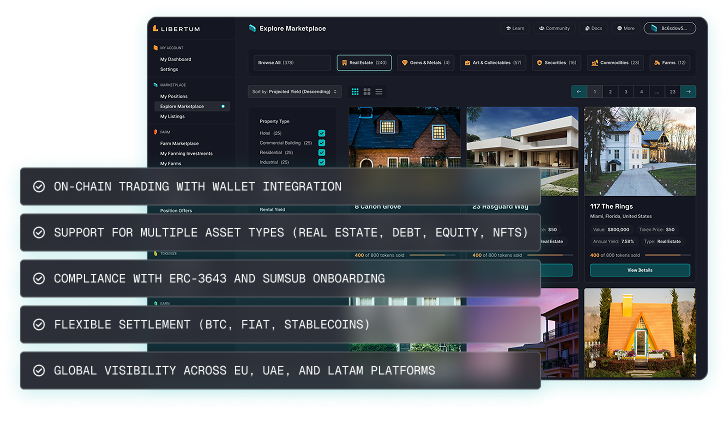Select the Farms category tab
Screen dimensions: 728x426
pos(670,63)
